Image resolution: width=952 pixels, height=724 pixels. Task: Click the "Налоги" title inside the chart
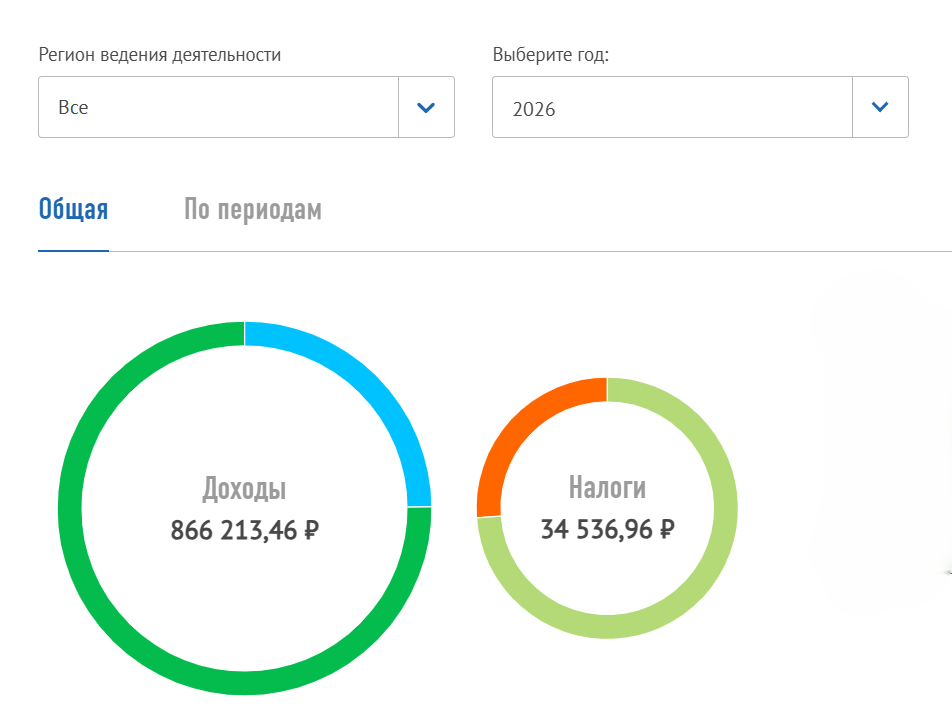click(x=607, y=487)
